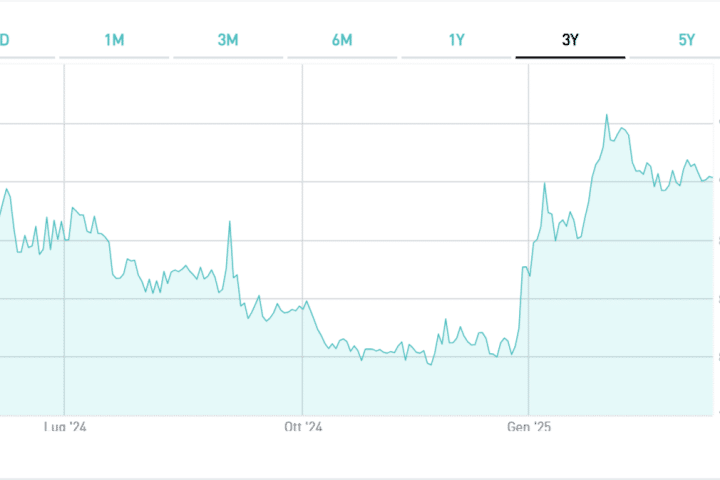Screen dimensions: 720x480
Task: Switch chart to 3M range
Action: 228,40
